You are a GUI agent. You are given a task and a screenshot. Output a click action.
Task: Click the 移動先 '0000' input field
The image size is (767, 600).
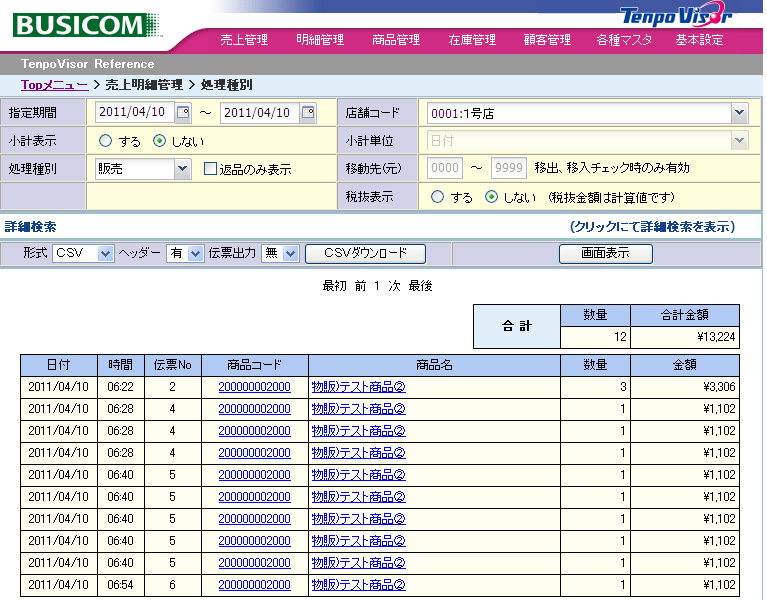[x=445, y=168]
